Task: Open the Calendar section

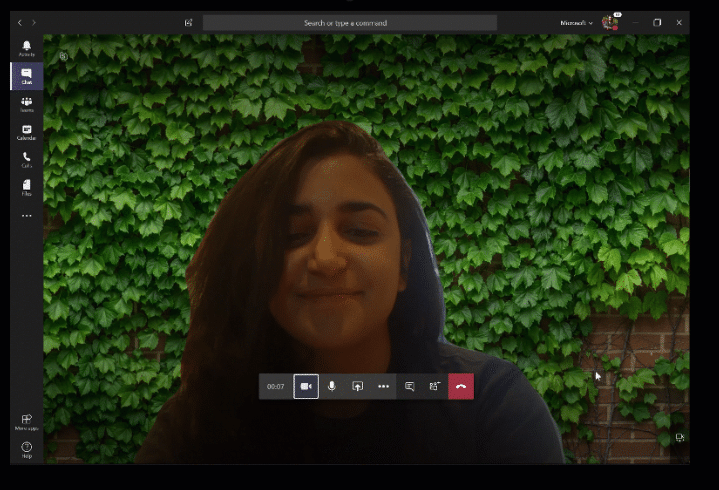Action: 27,132
